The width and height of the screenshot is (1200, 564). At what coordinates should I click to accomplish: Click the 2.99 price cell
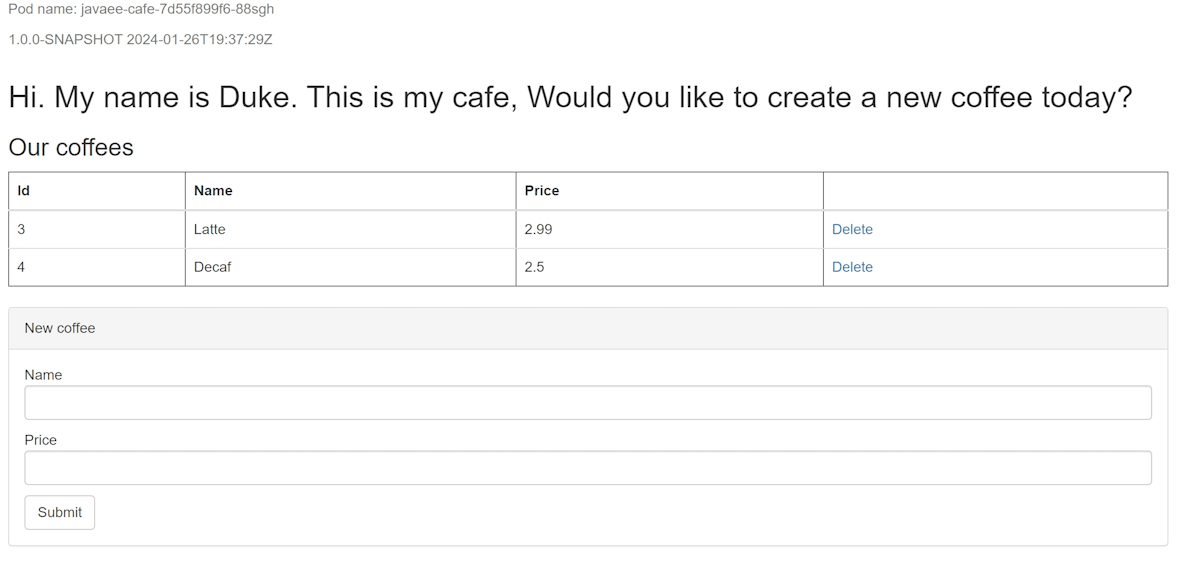(x=538, y=229)
